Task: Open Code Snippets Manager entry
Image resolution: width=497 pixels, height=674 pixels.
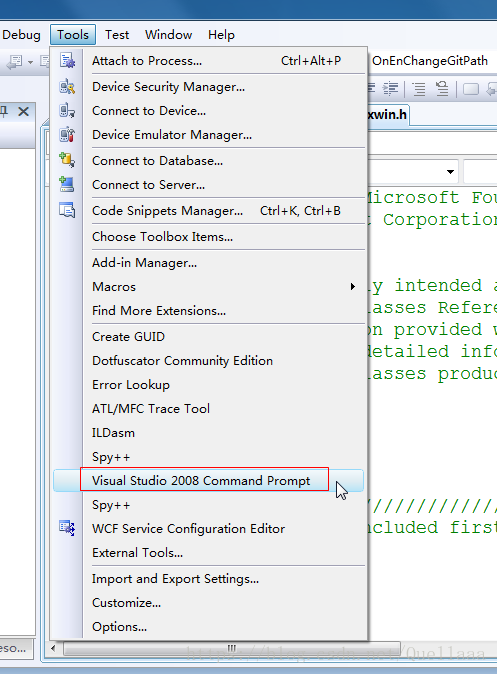Action: click(209, 210)
